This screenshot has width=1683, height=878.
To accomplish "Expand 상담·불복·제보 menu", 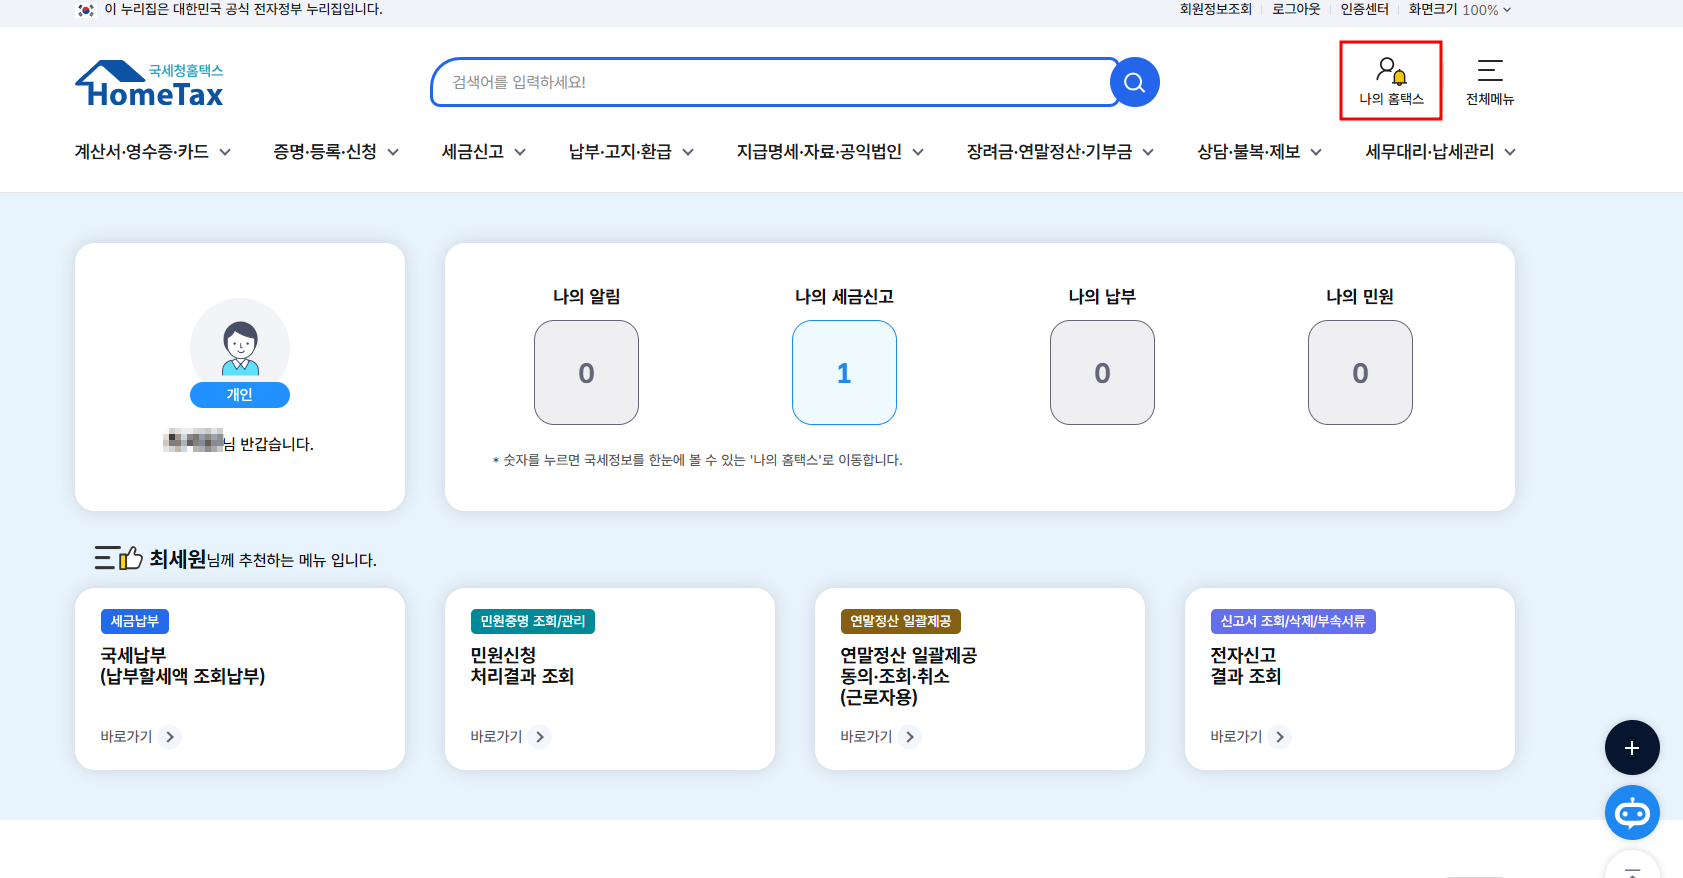I will pos(1260,152).
